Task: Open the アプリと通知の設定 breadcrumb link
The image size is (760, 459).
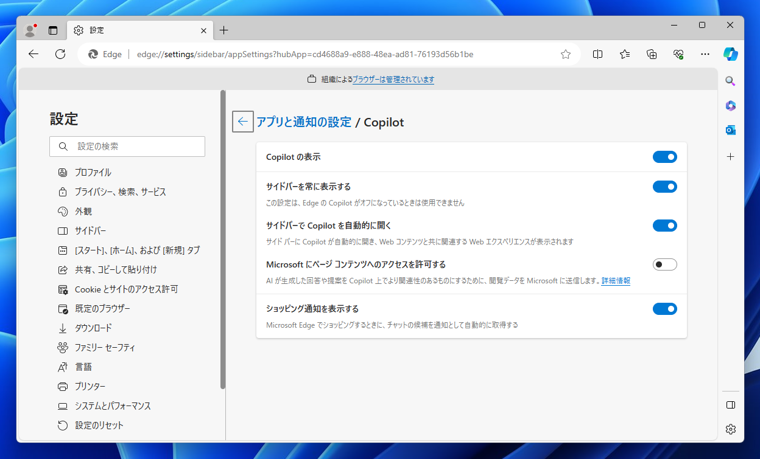Action: 303,122
